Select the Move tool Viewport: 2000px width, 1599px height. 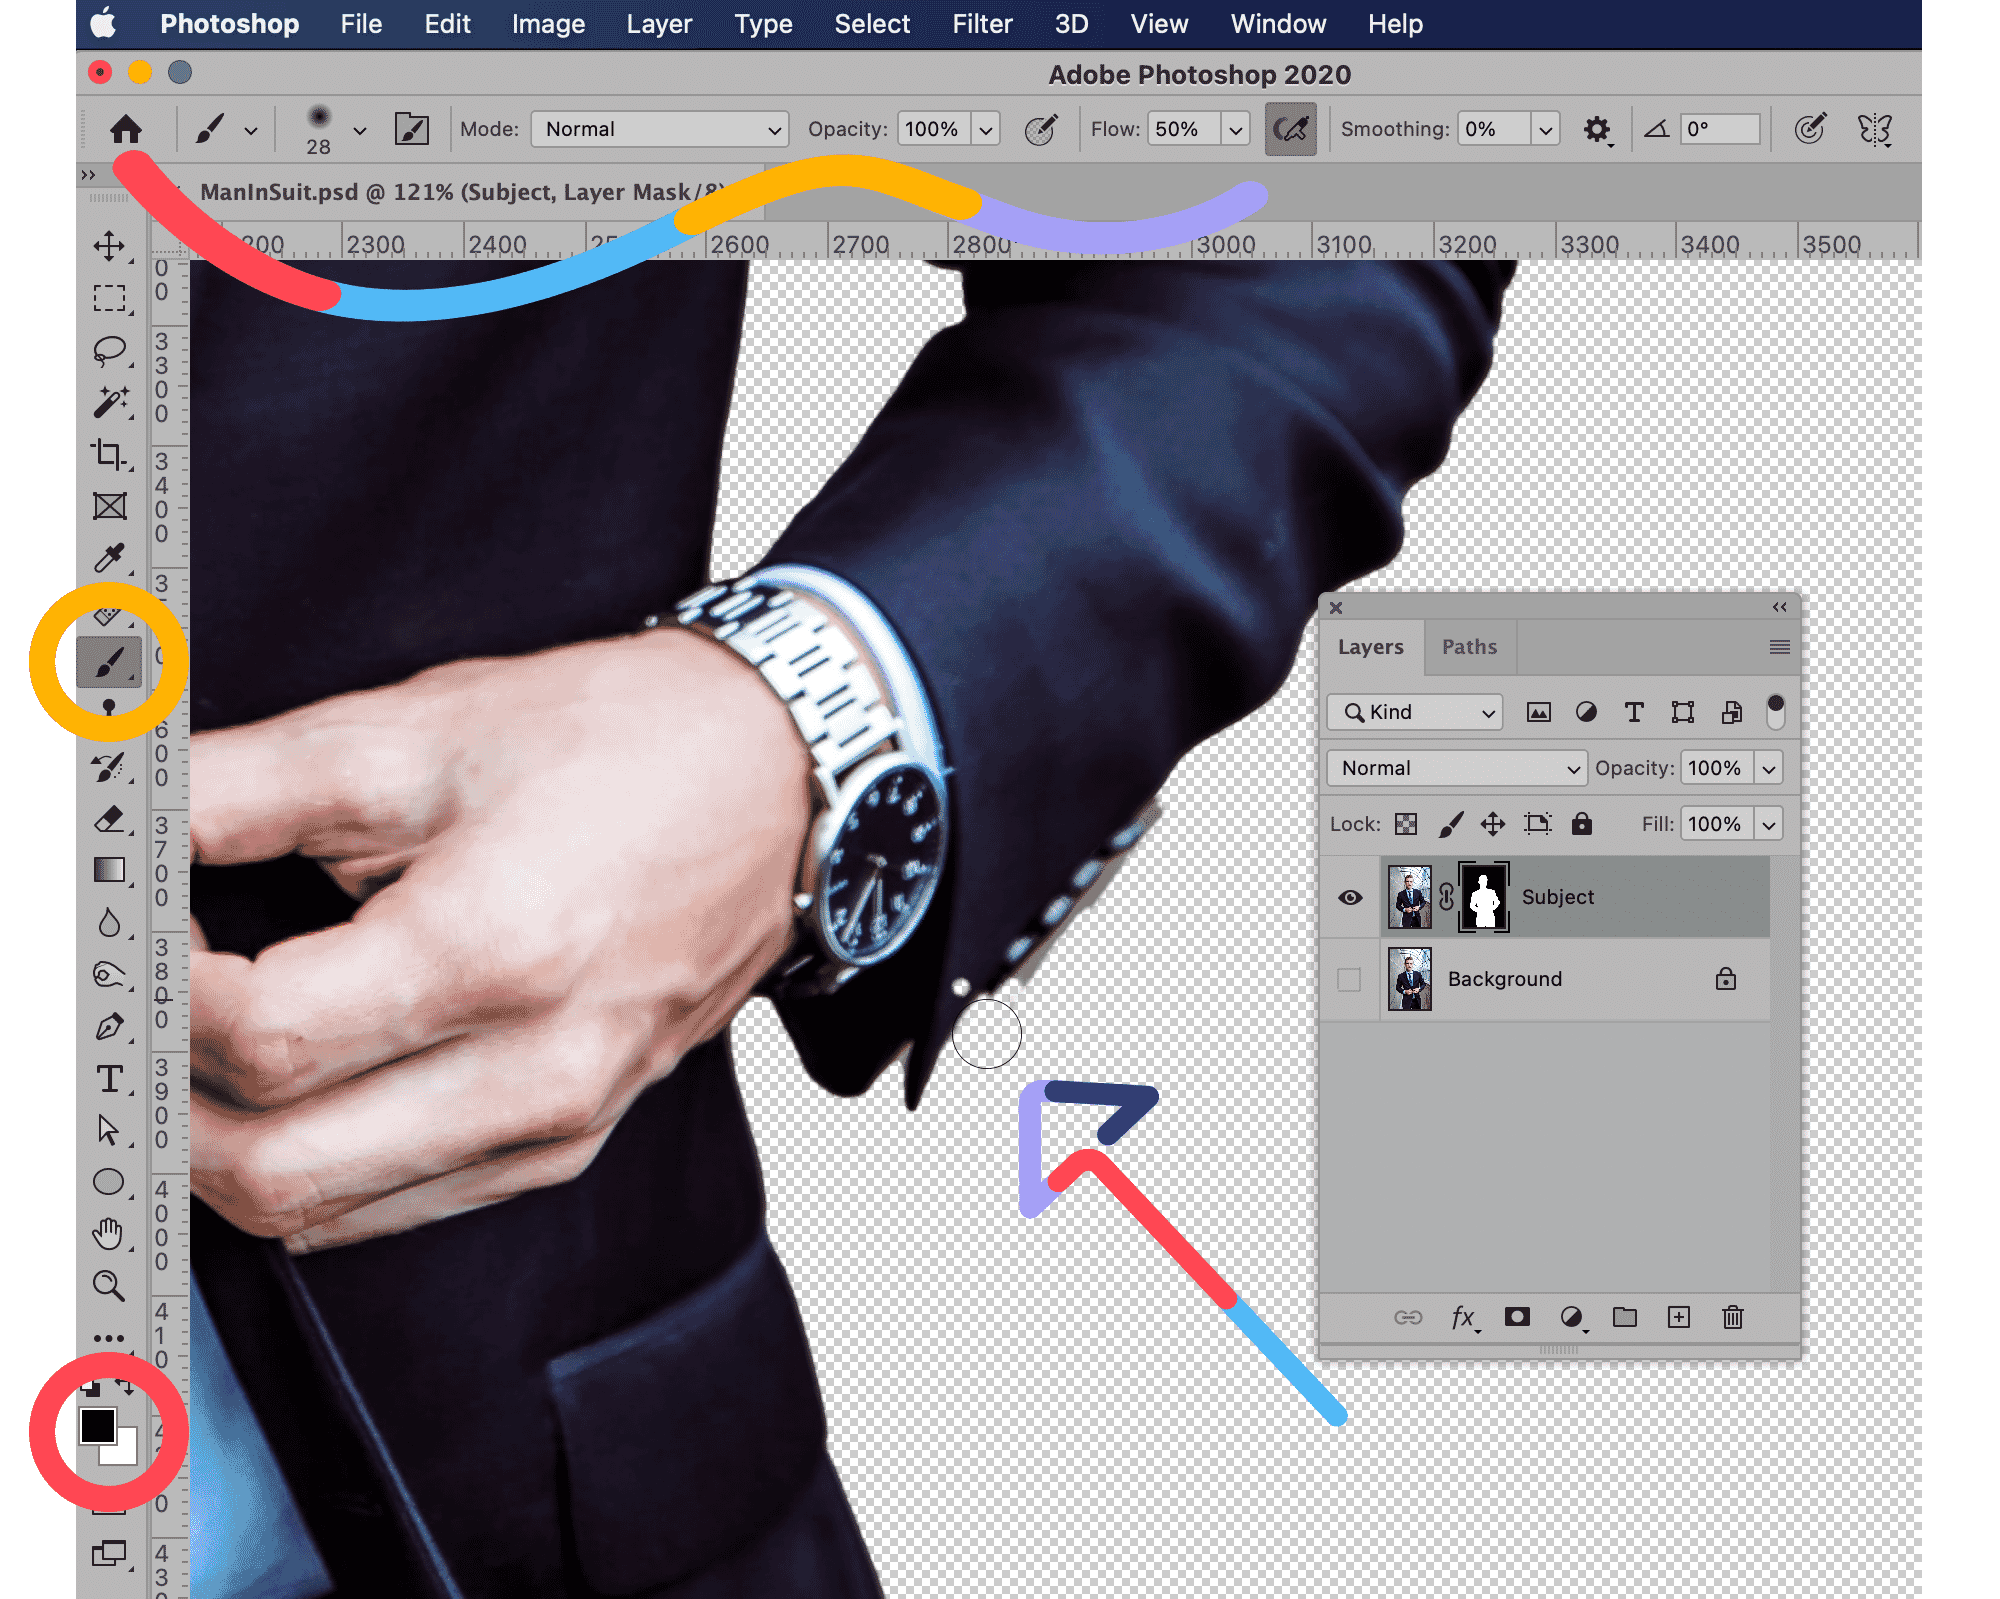click(x=109, y=246)
